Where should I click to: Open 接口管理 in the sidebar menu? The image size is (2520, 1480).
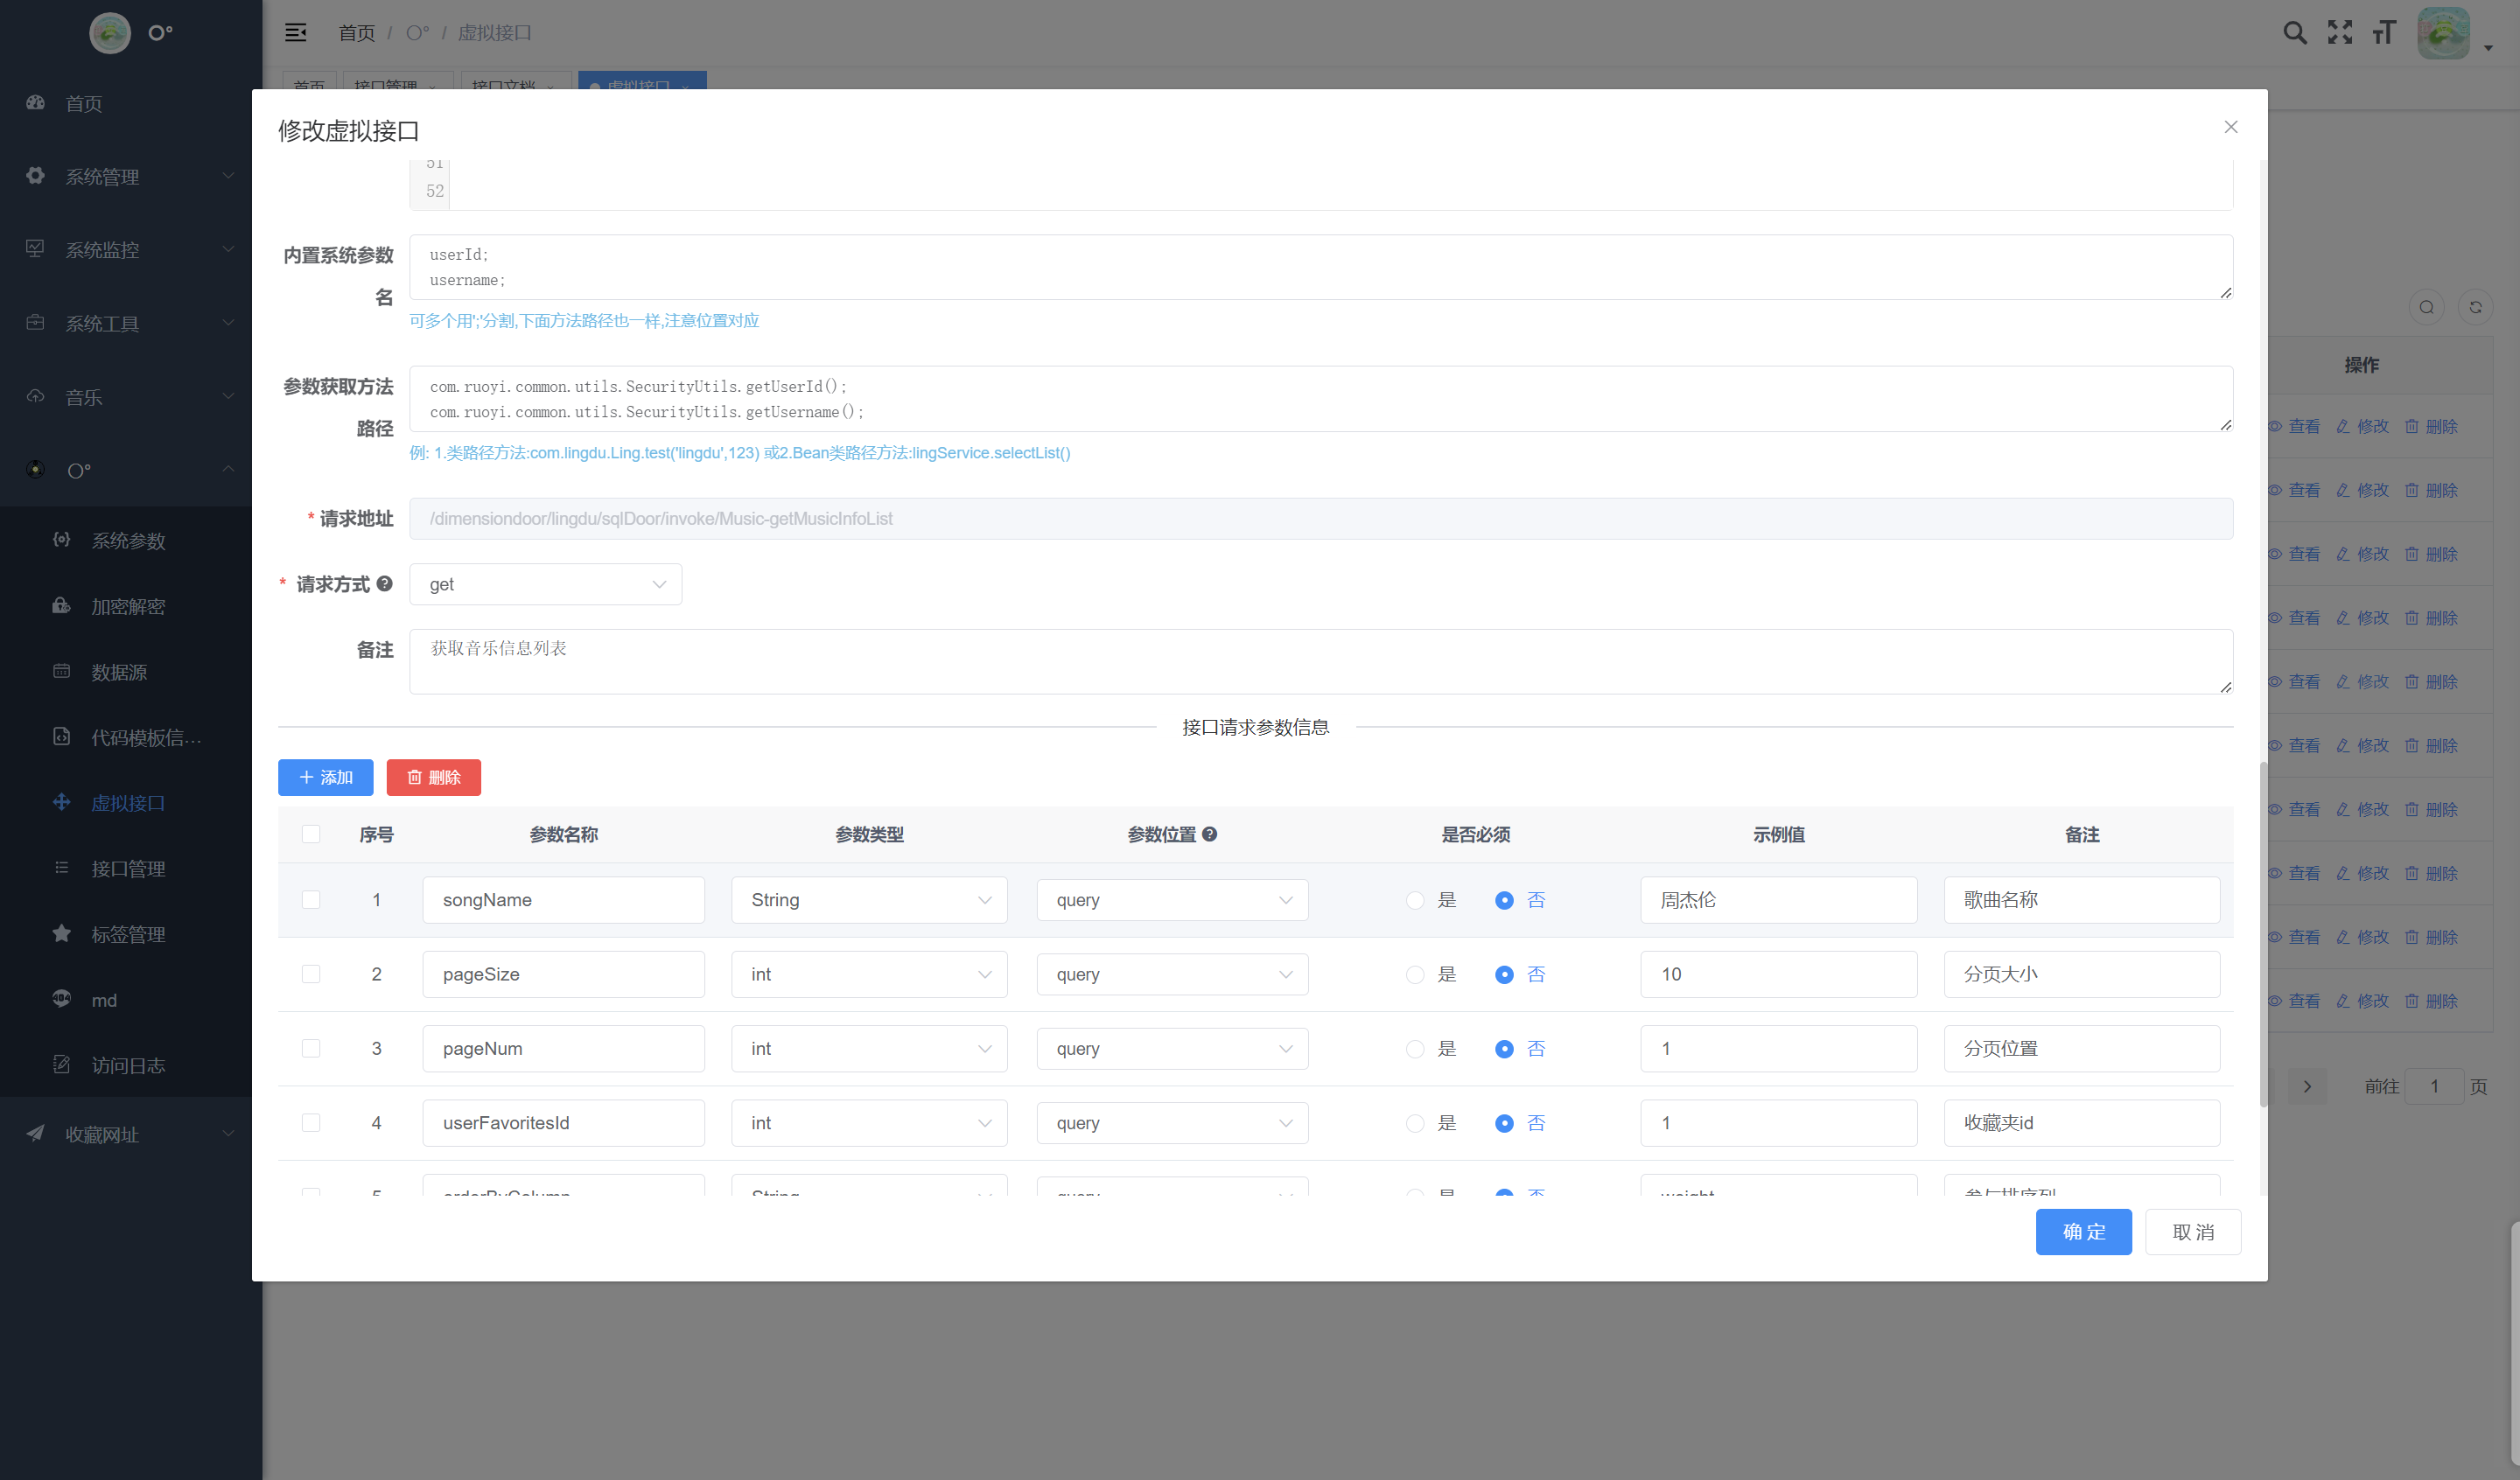128,868
